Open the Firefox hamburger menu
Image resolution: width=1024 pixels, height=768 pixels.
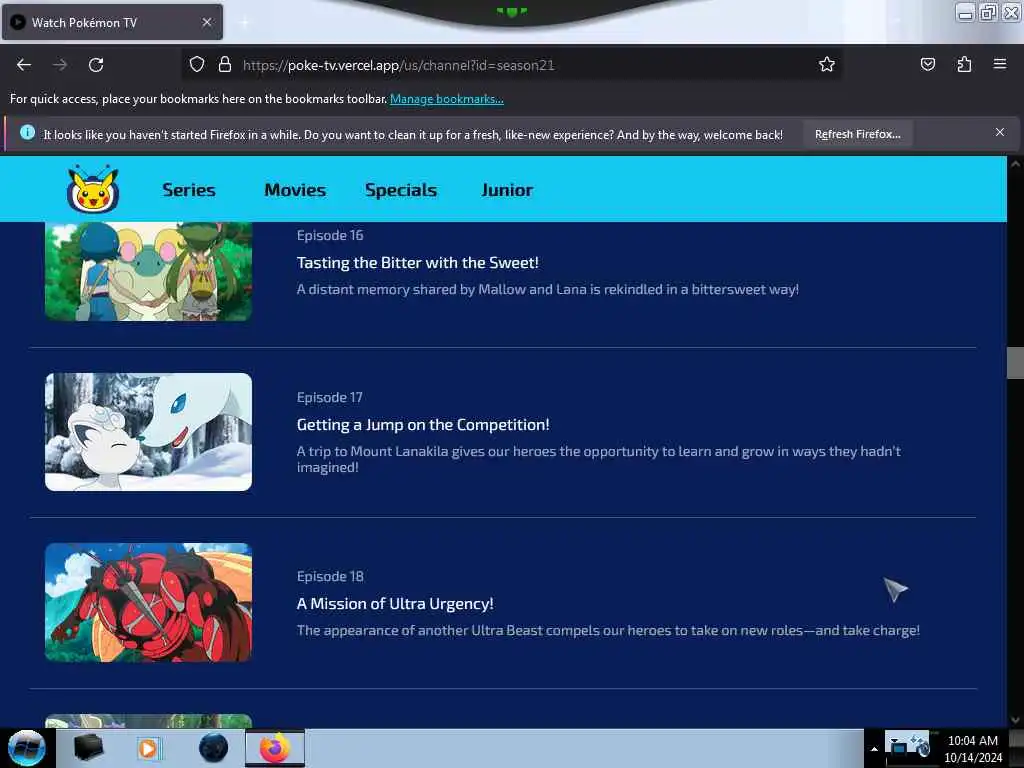tap(1000, 64)
